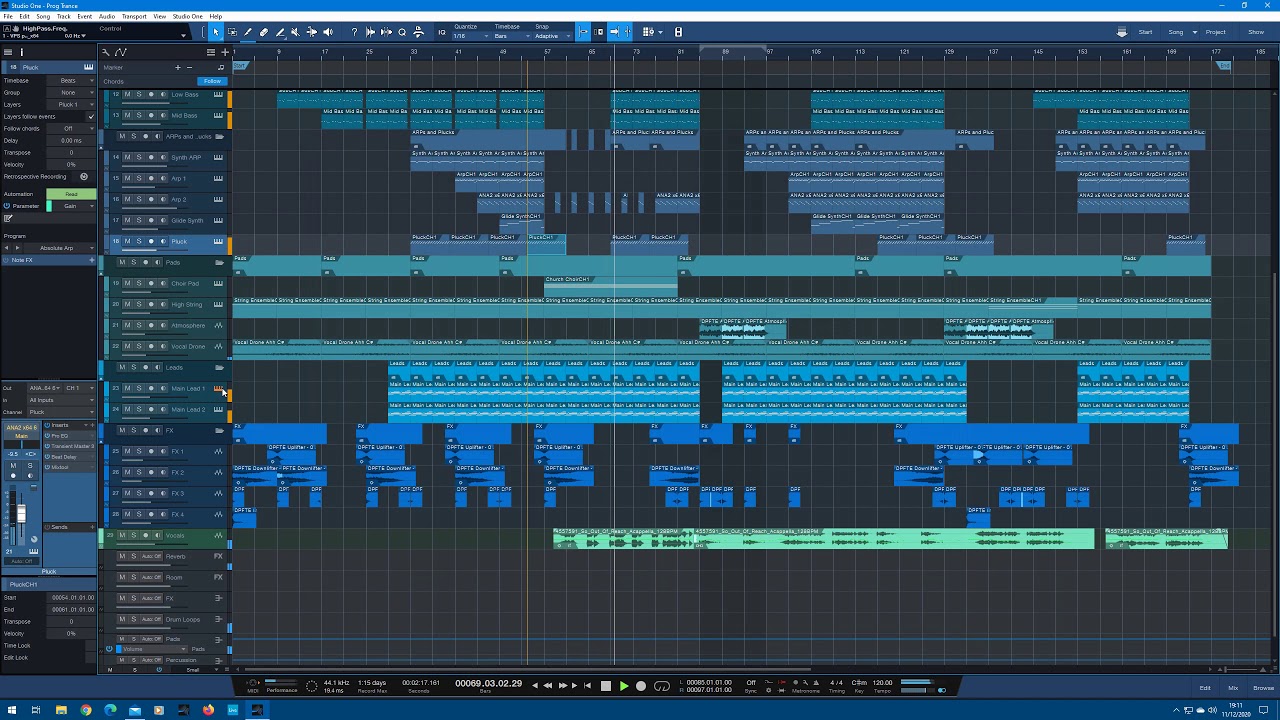
Task: Mute the Low Bass track
Action: pos(127,95)
